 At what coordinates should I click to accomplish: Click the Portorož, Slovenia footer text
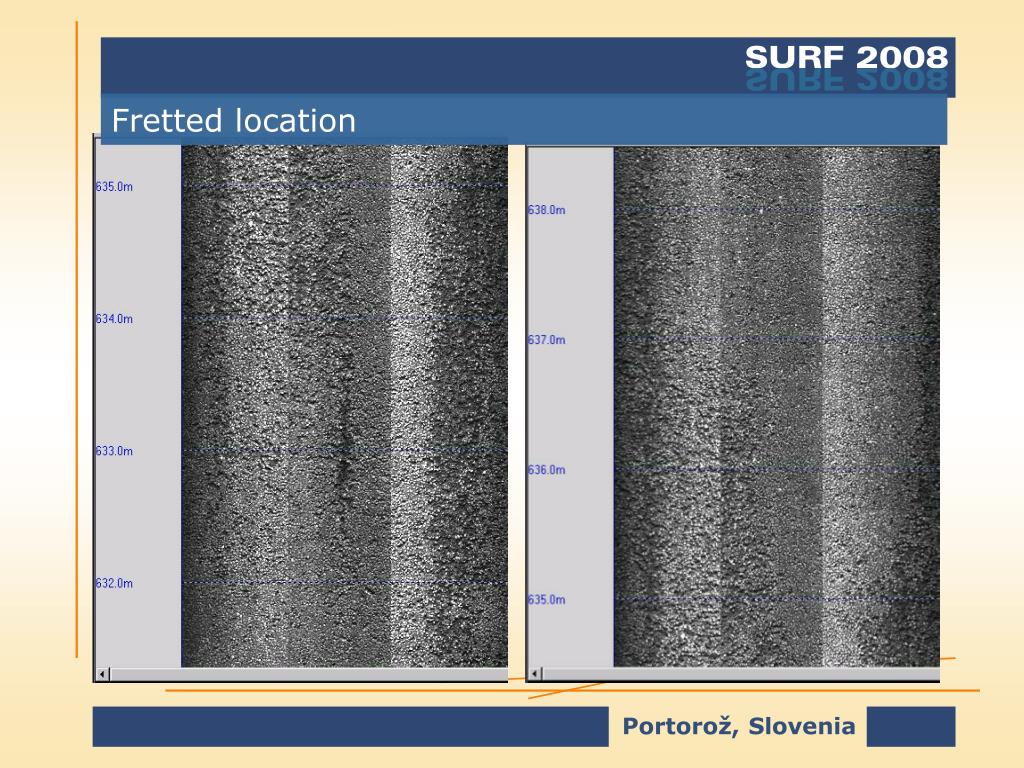point(739,726)
